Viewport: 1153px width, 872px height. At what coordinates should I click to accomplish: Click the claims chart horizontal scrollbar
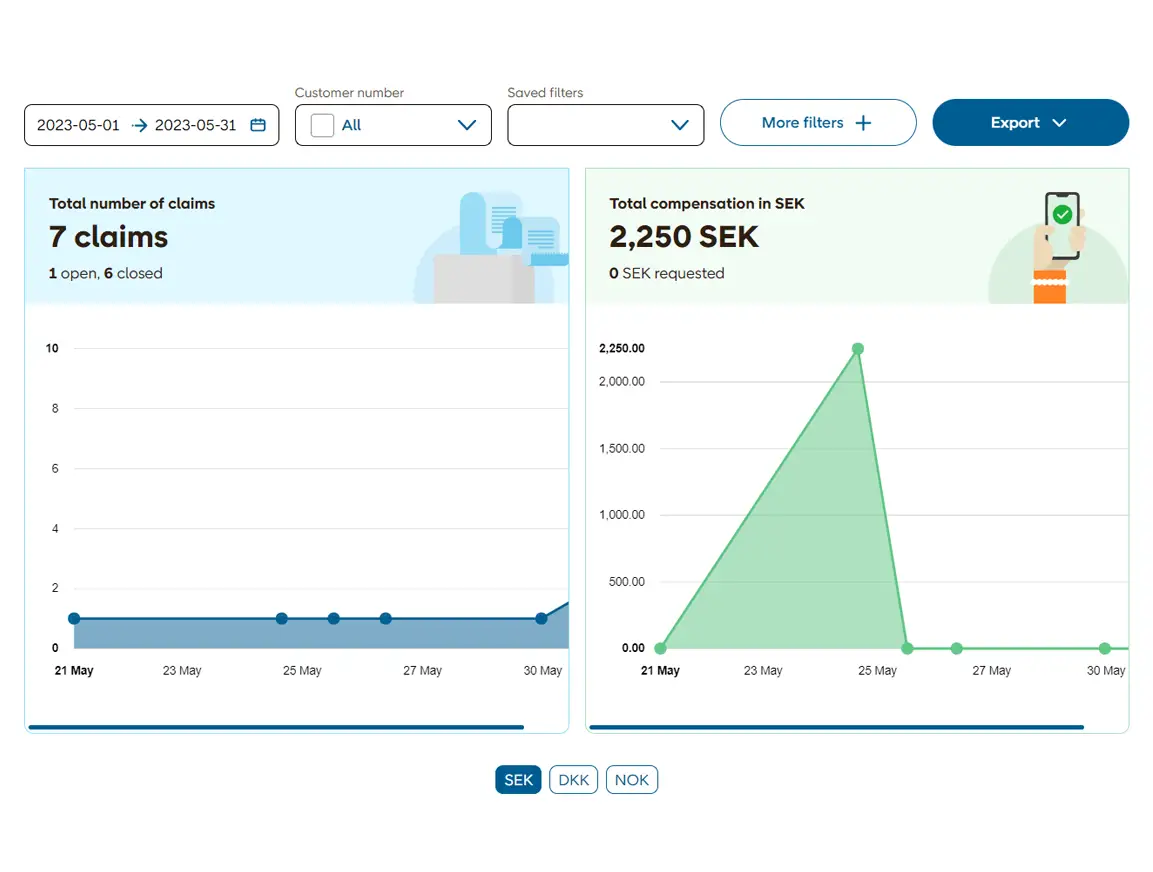[x=276, y=727]
